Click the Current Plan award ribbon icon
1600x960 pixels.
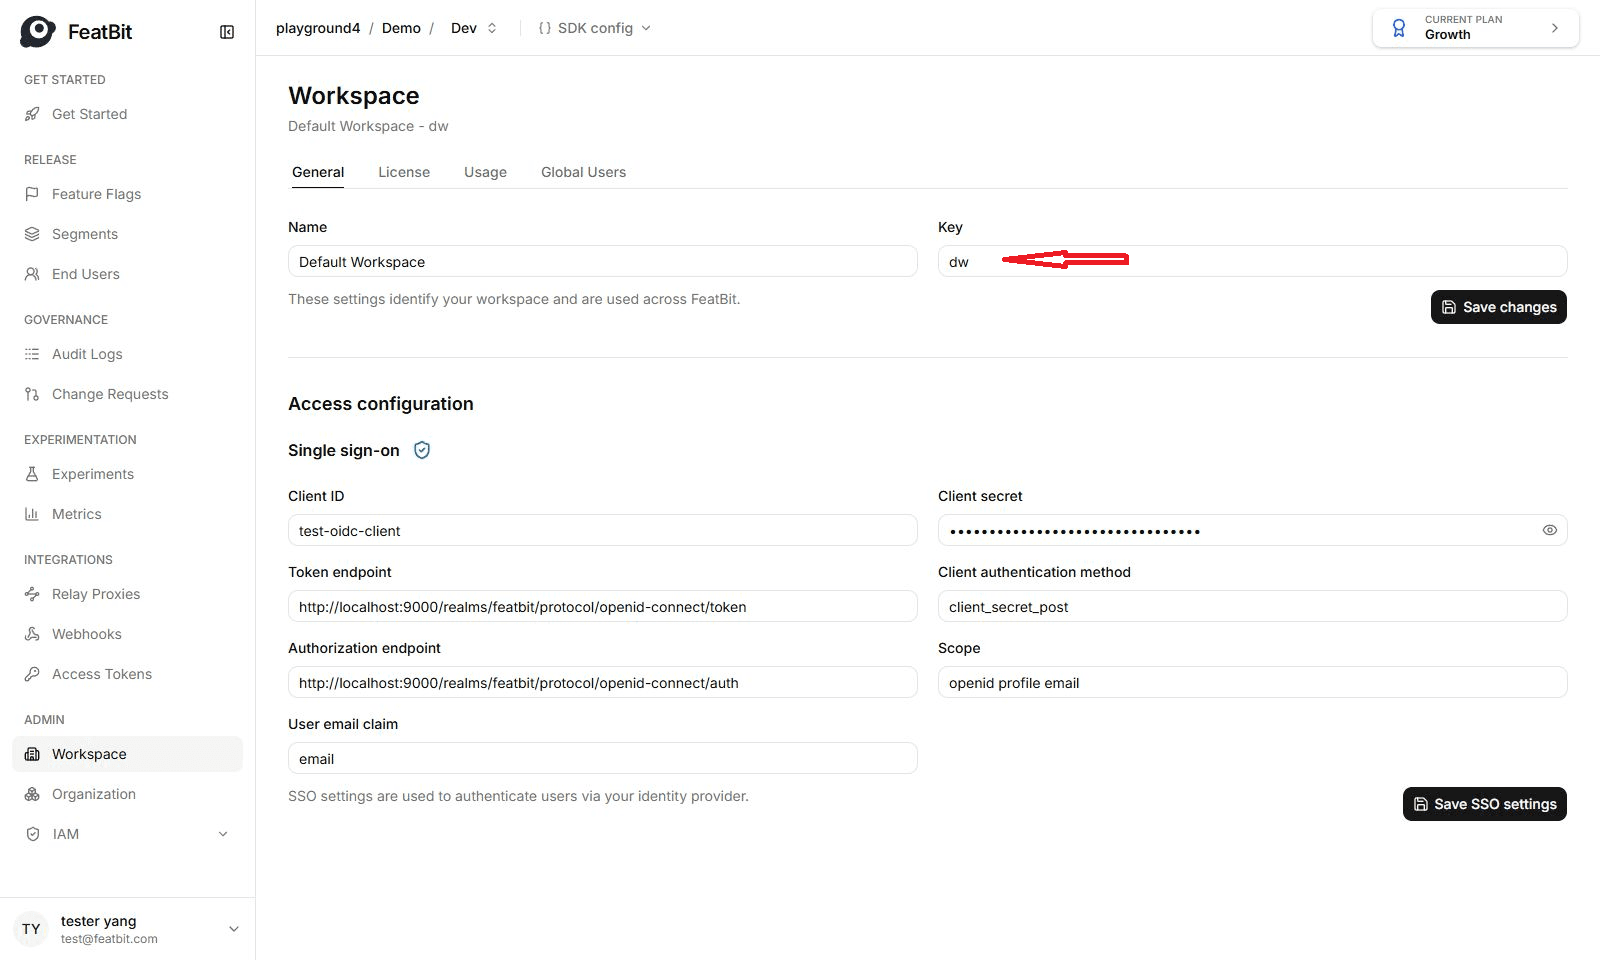(x=1399, y=28)
